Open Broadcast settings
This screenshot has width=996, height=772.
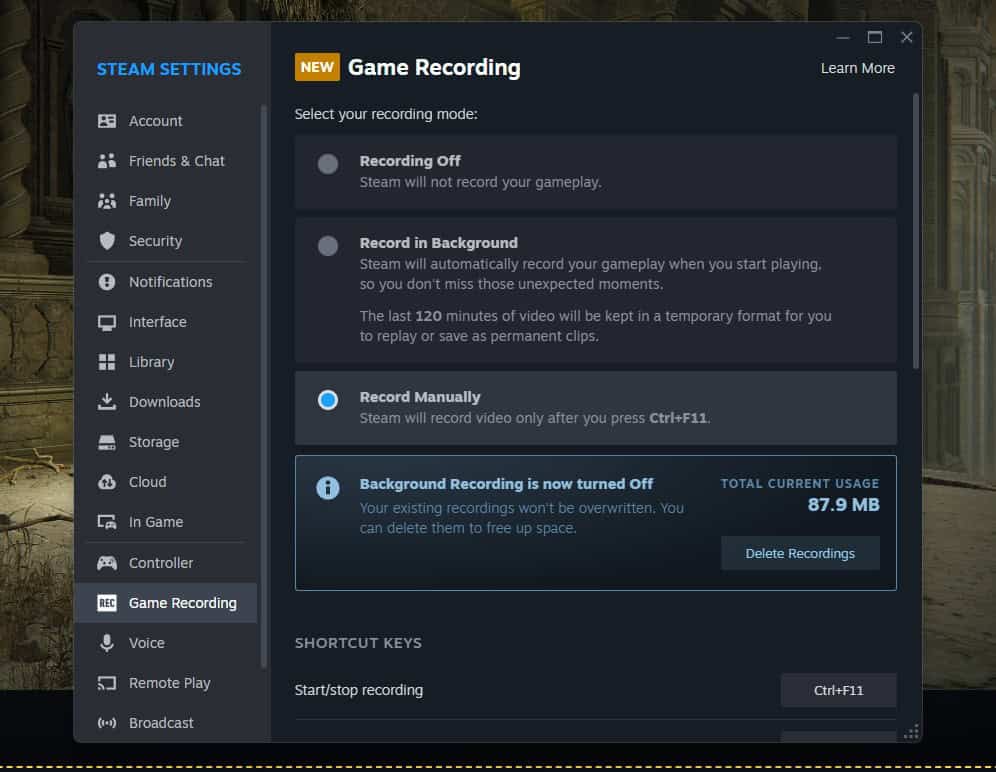tap(166, 723)
